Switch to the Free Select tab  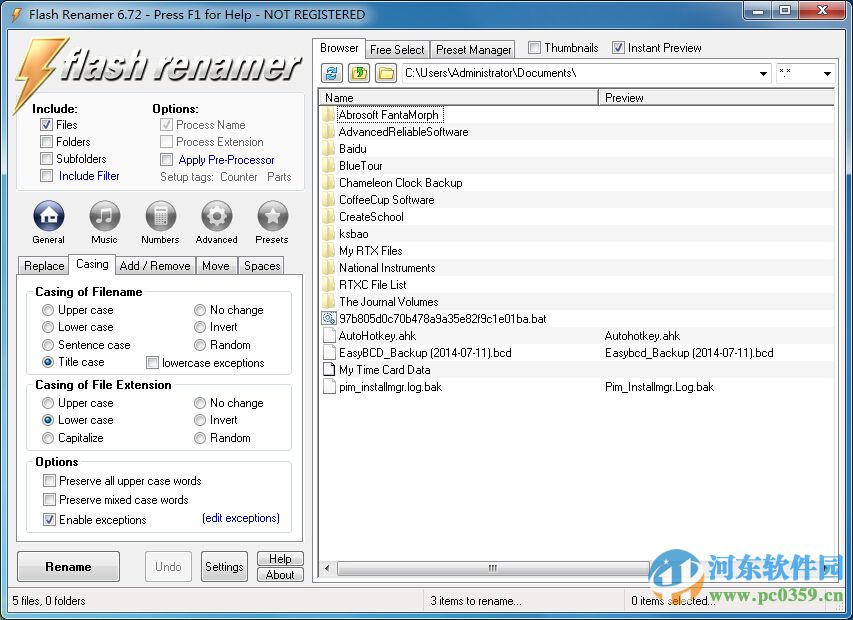[397, 48]
